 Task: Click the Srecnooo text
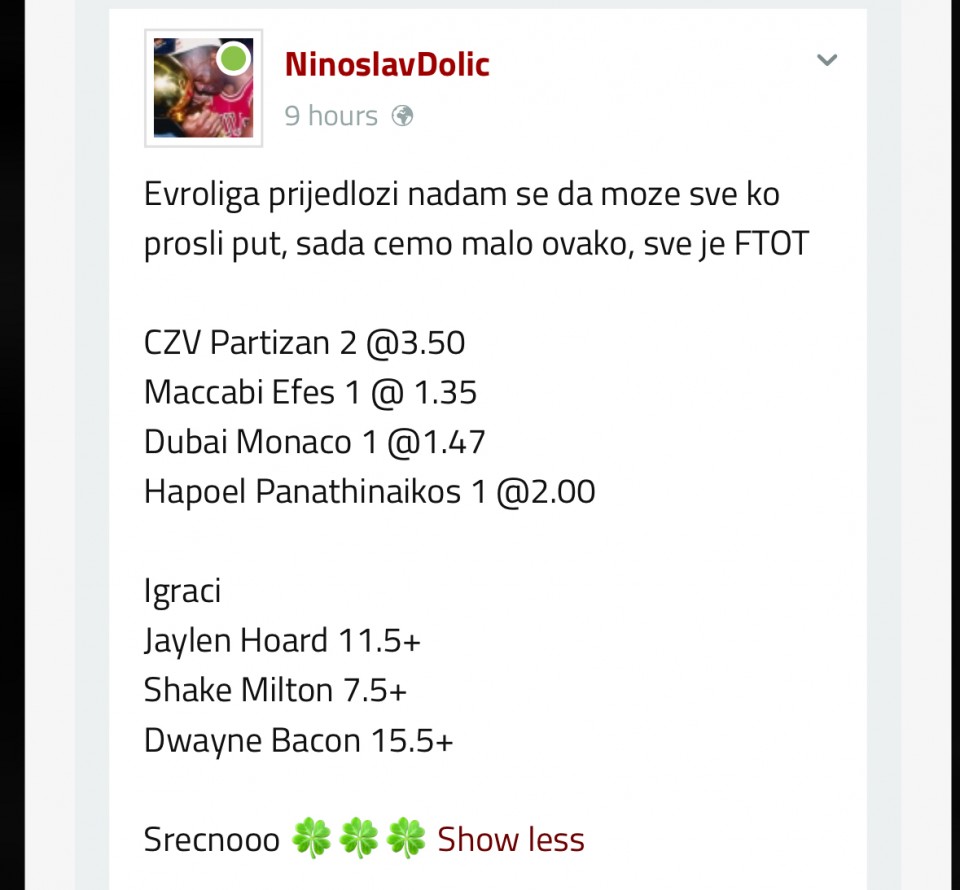tap(212, 839)
